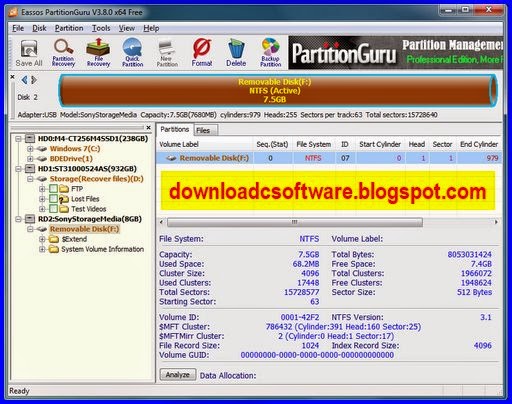Click the PartitionGuru app icon in the title bar
Screen dimensions: 512x404
pos(13,12)
